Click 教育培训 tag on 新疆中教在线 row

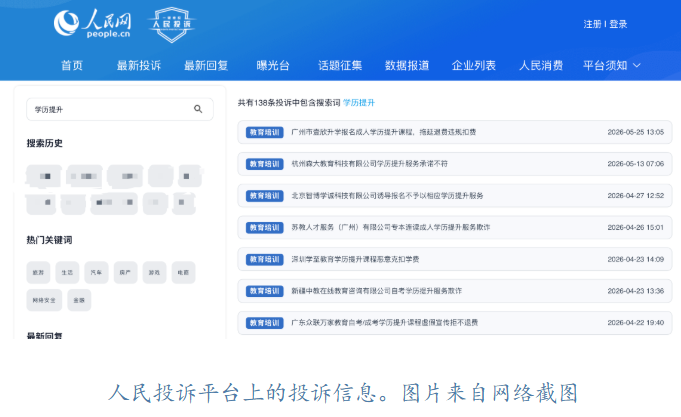click(264, 291)
